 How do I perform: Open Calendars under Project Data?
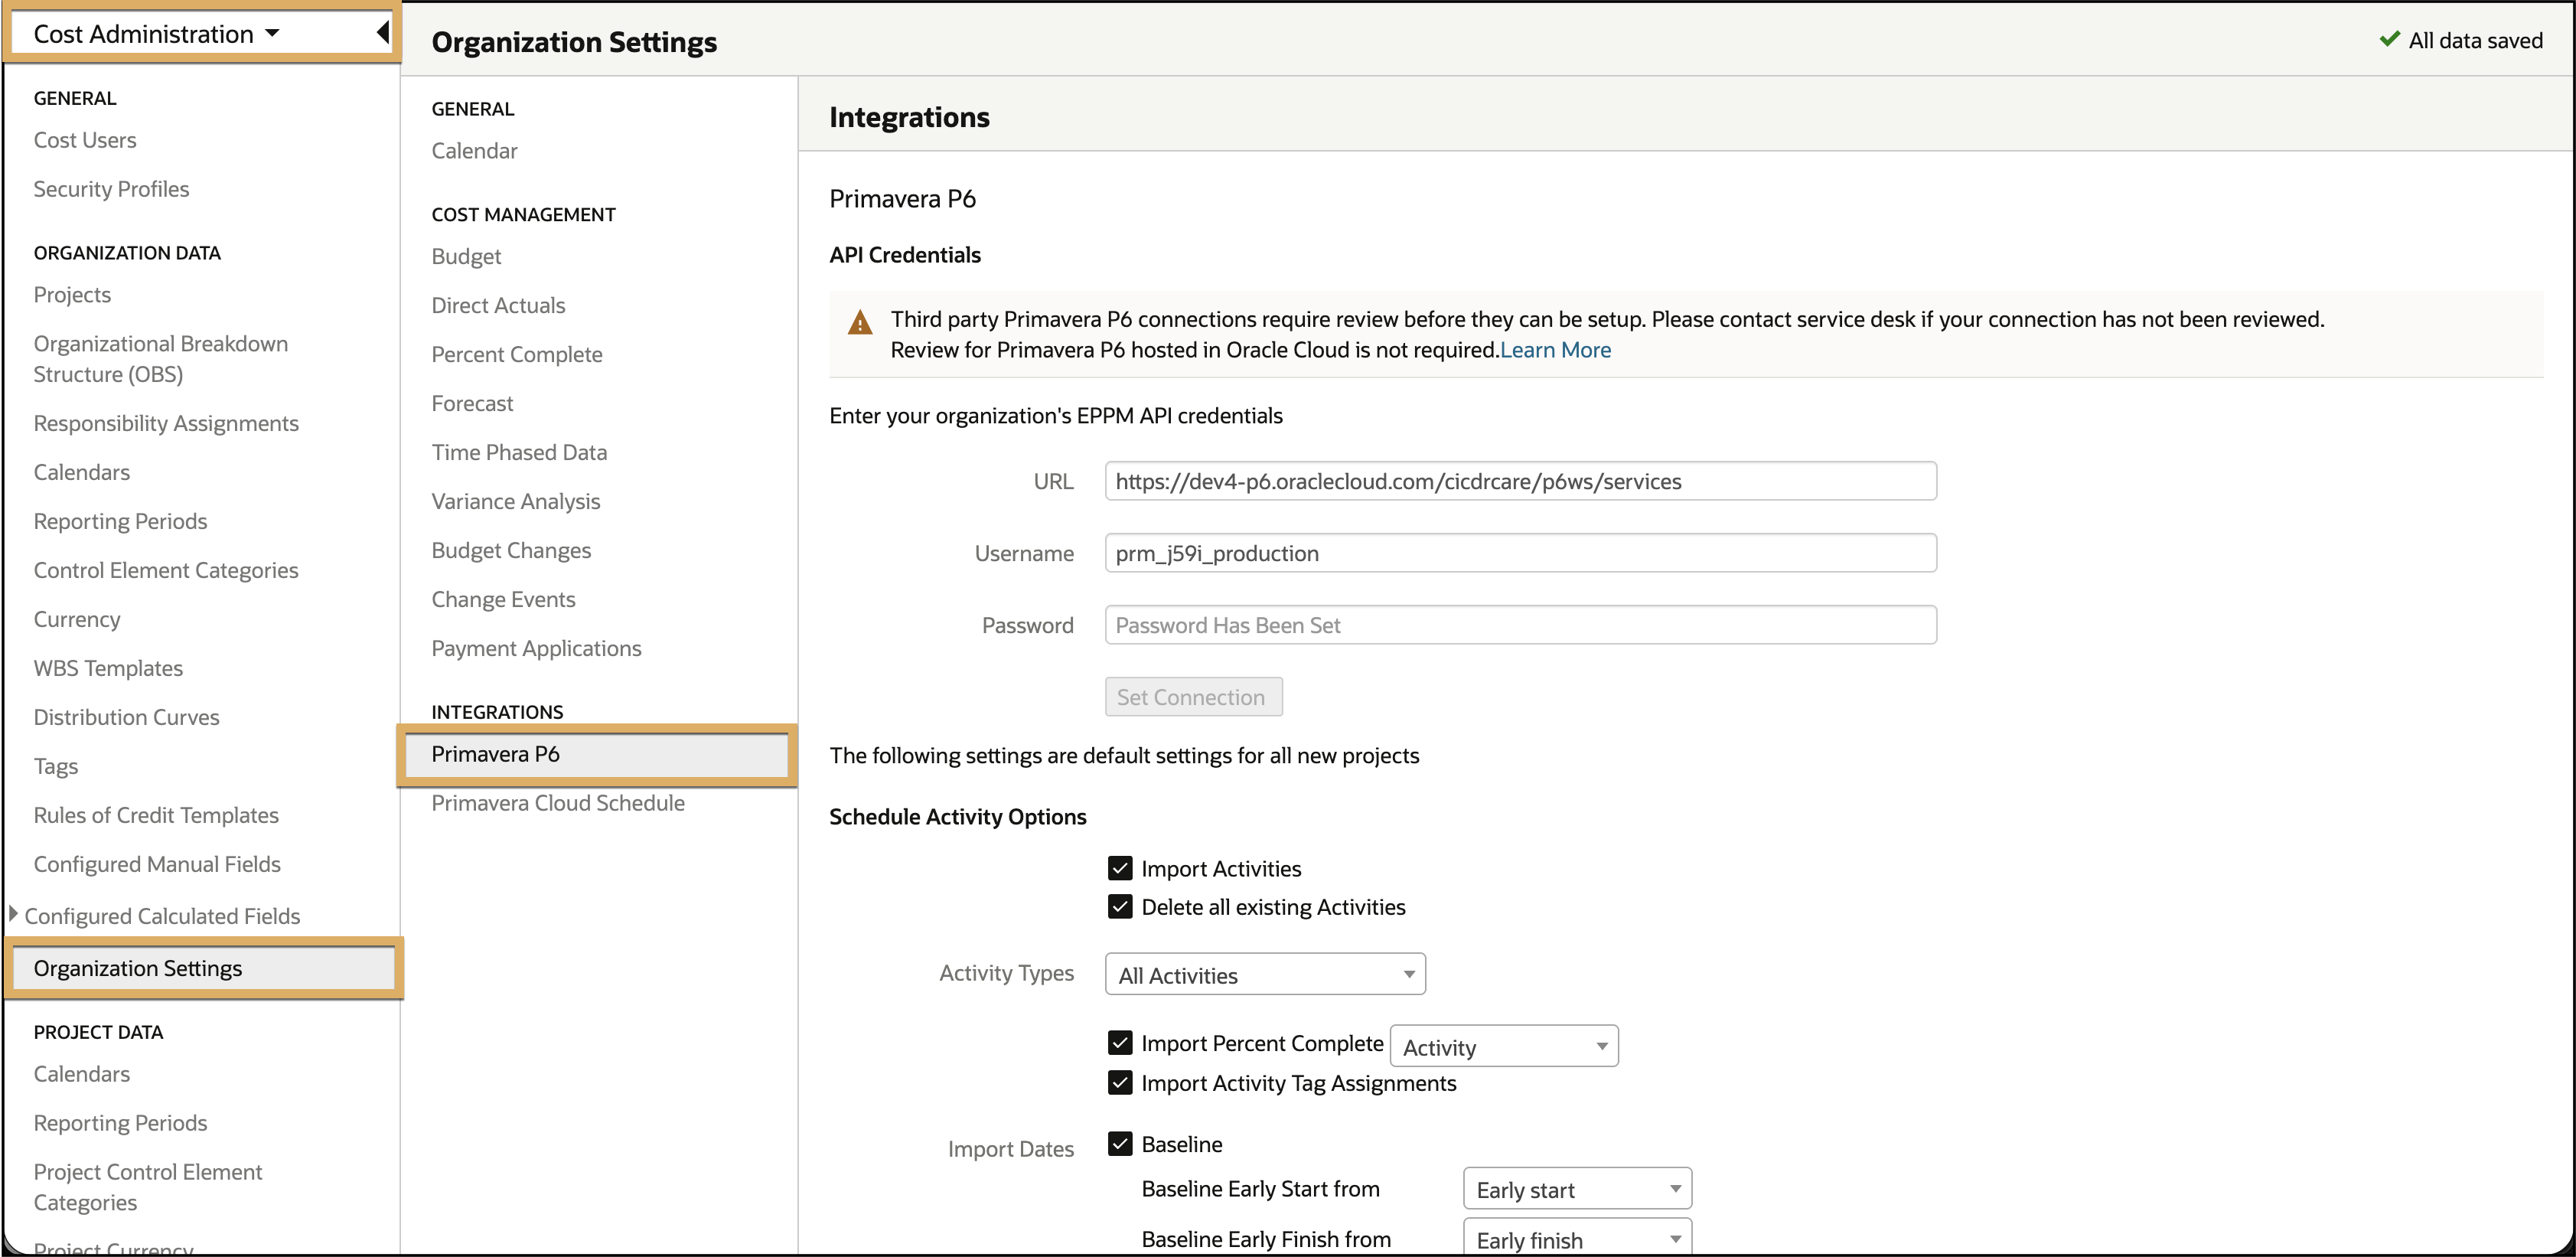[82, 1074]
